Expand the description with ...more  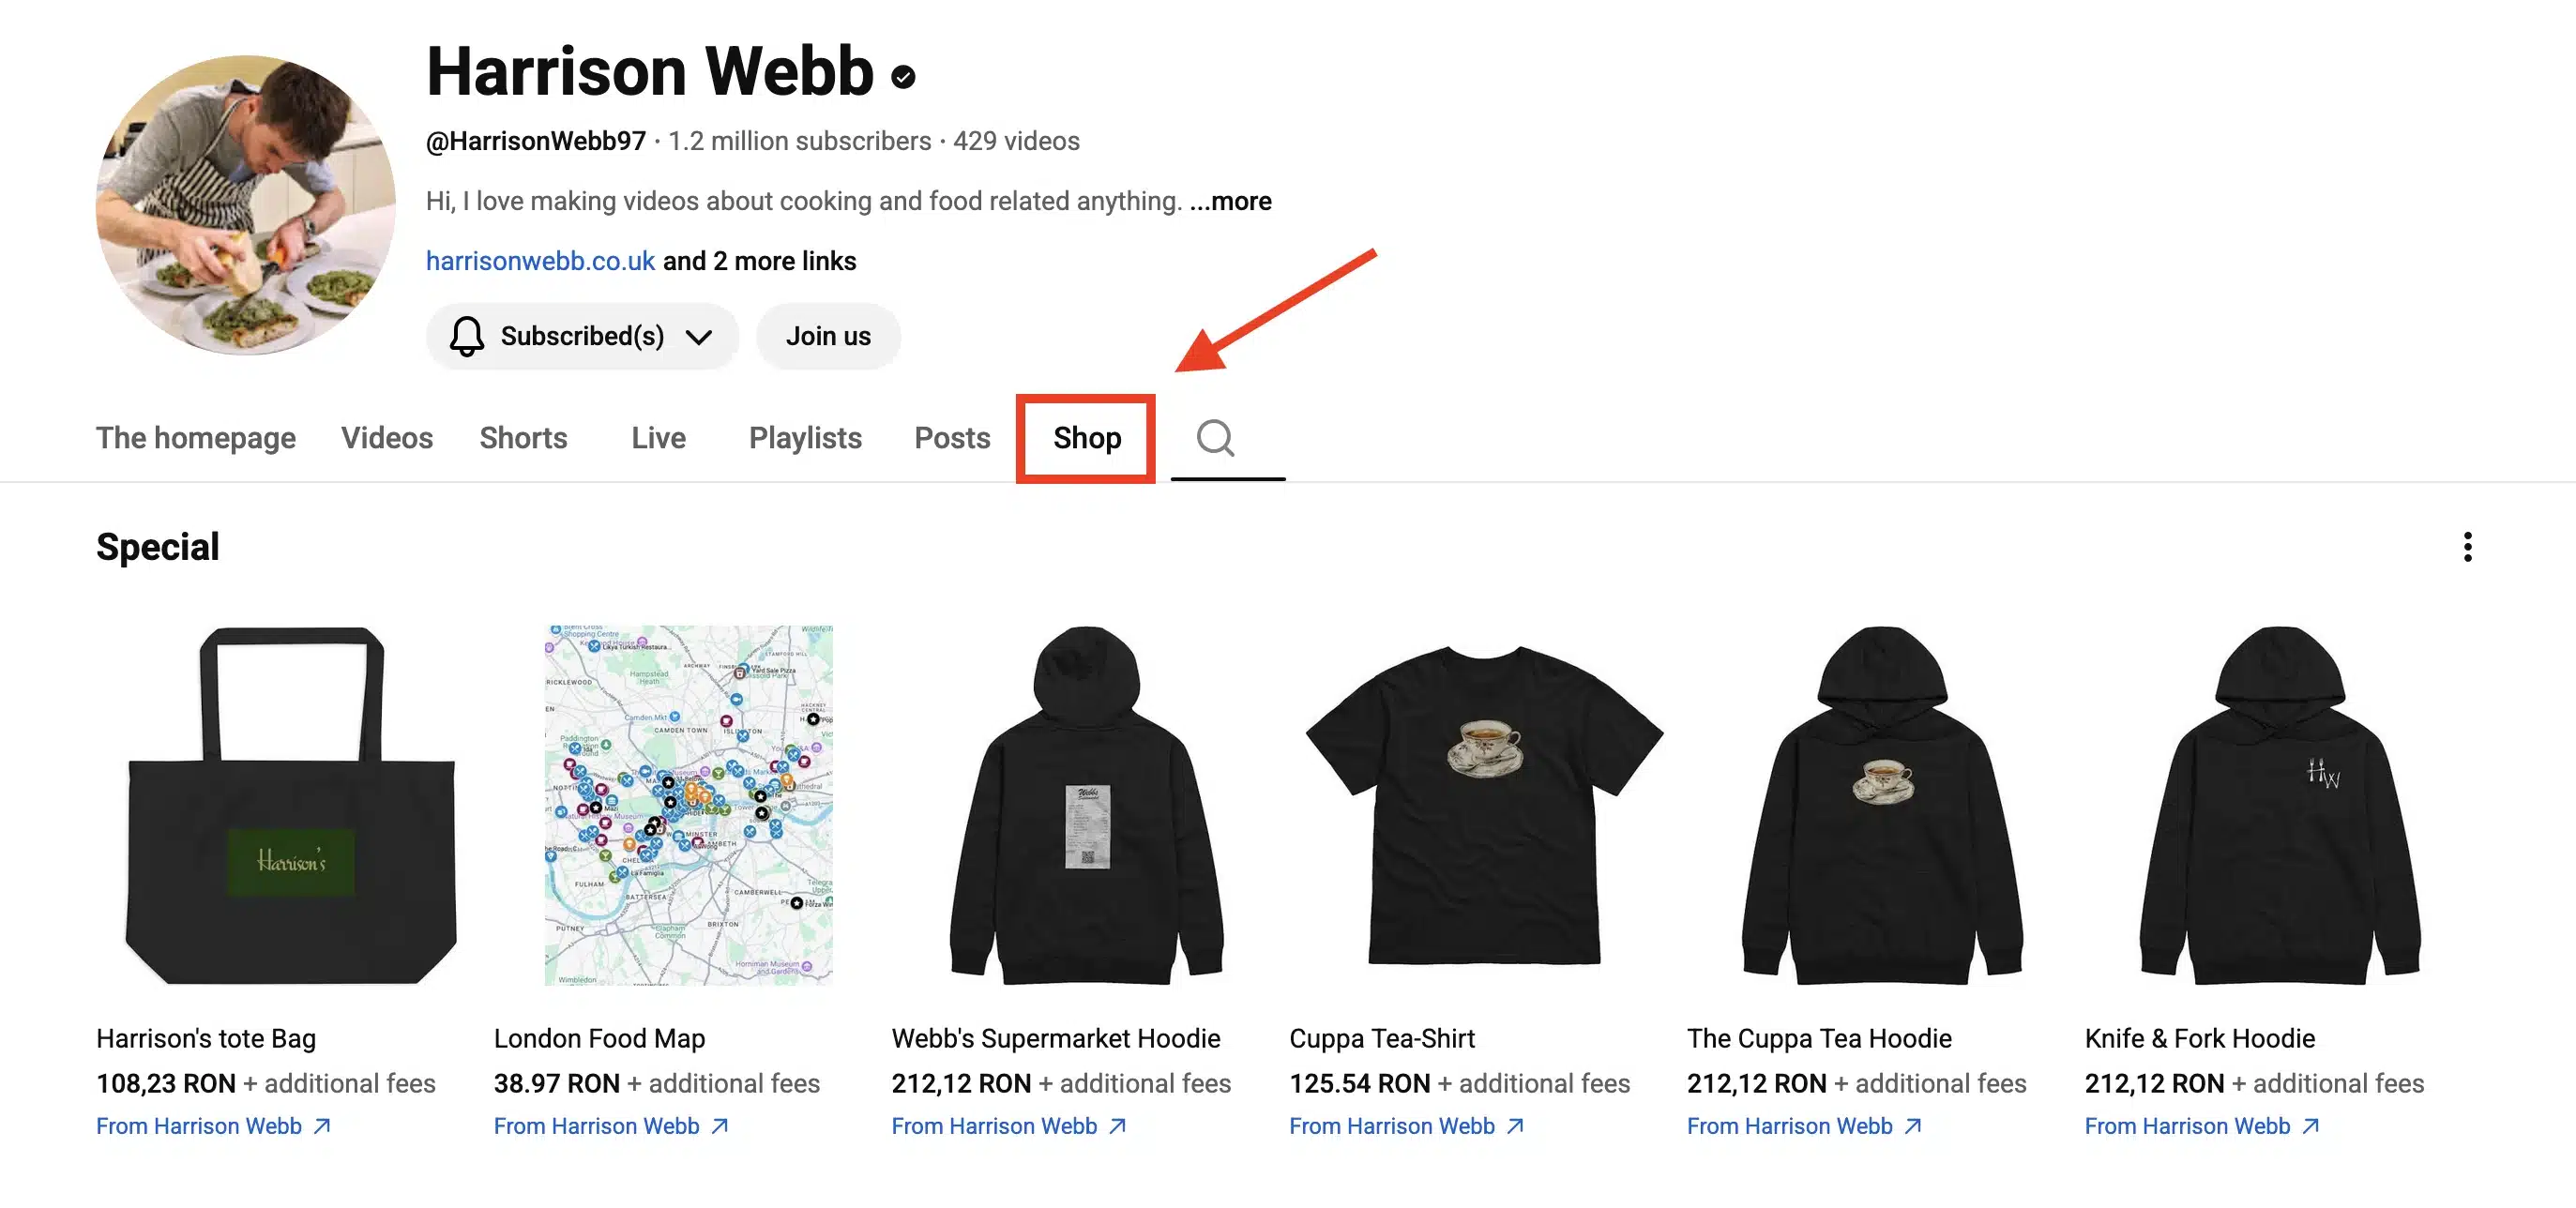pyautogui.click(x=1230, y=200)
